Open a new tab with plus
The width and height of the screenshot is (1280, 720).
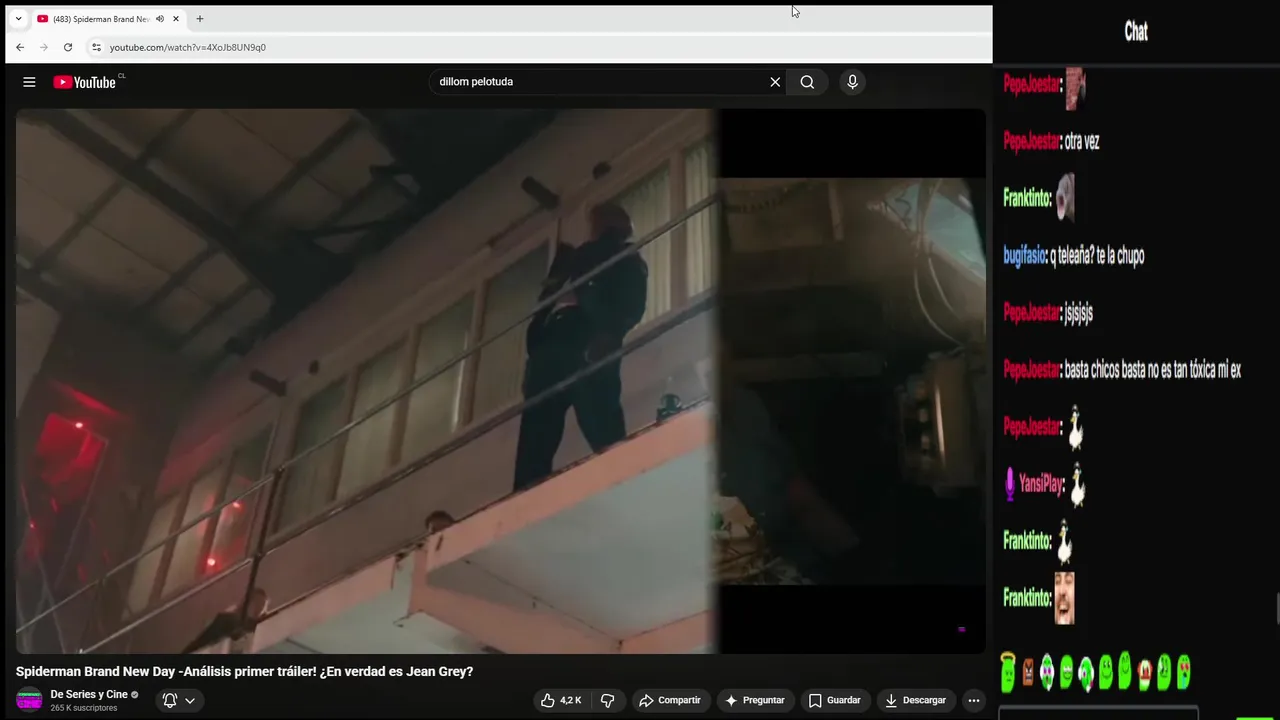click(200, 19)
